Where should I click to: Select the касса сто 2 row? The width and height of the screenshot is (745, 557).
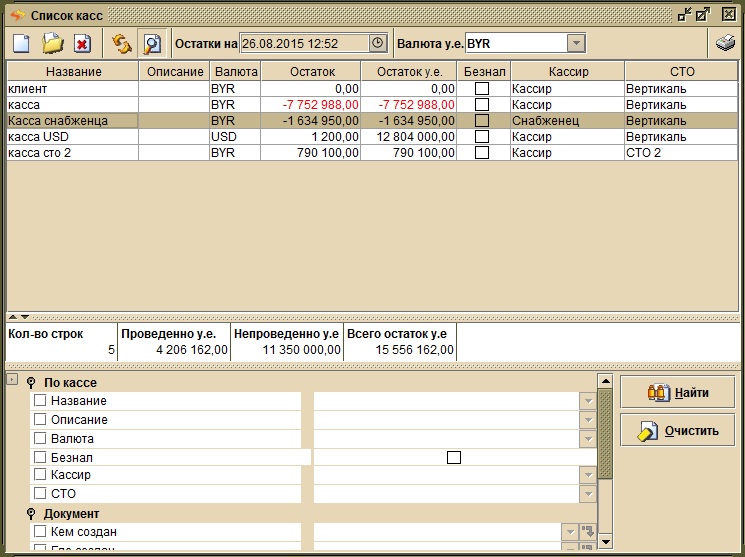(372, 153)
